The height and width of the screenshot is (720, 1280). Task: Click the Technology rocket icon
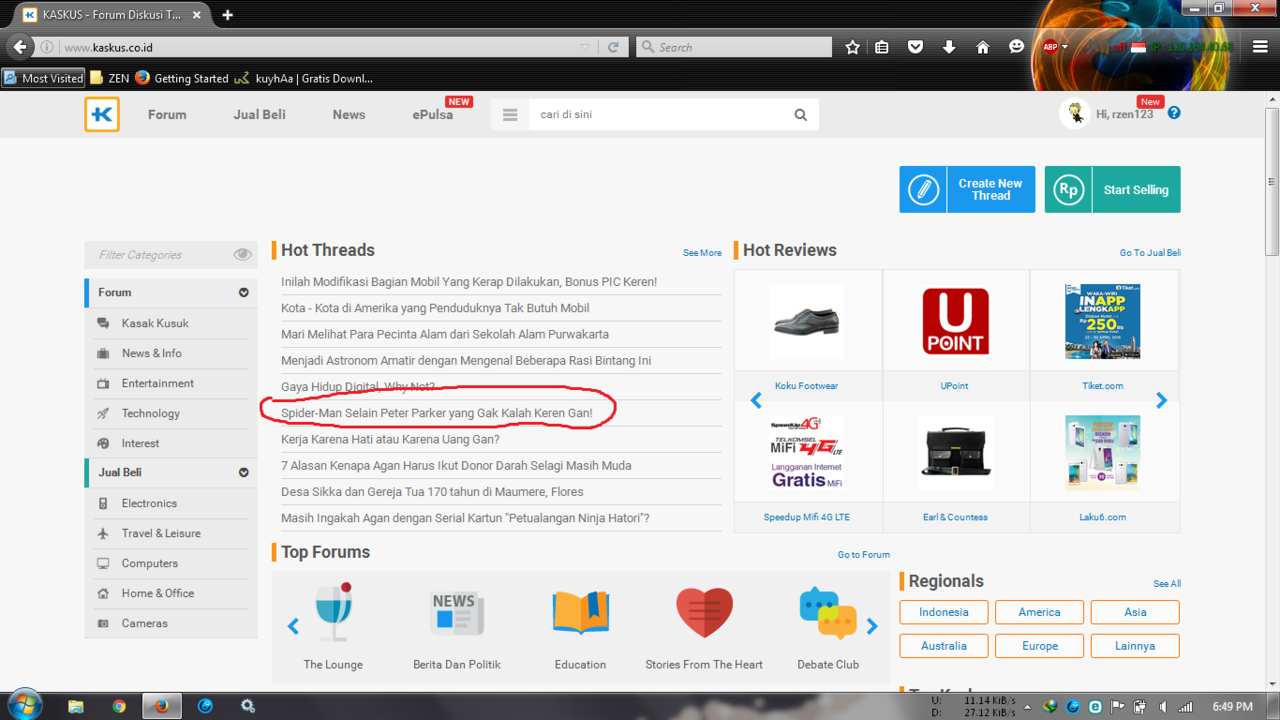click(x=103, y=413)
